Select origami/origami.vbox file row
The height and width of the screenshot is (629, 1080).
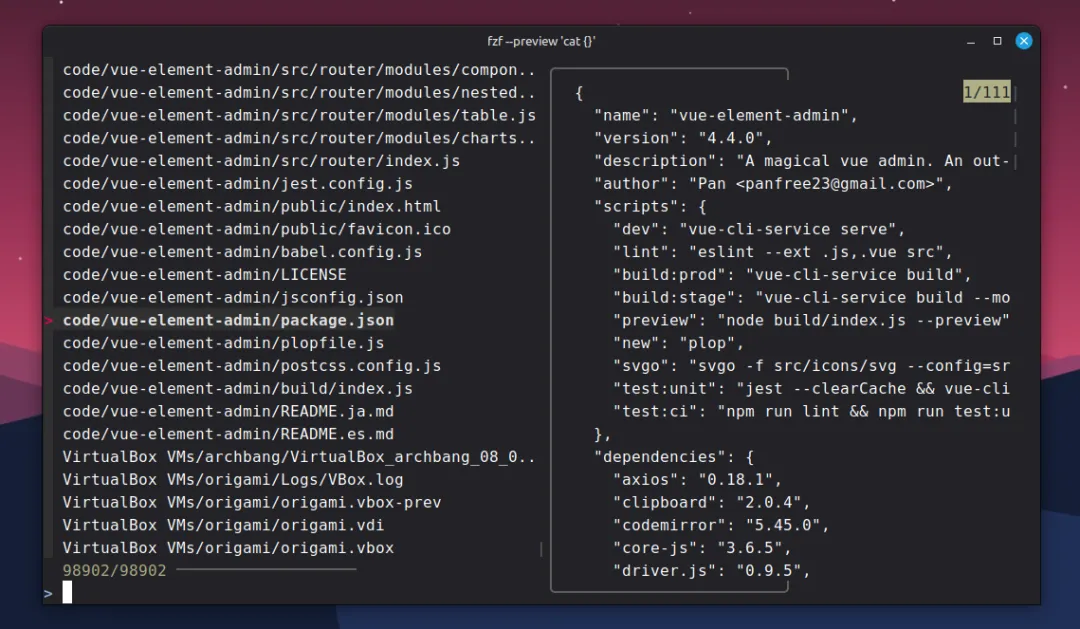[228, 547]
